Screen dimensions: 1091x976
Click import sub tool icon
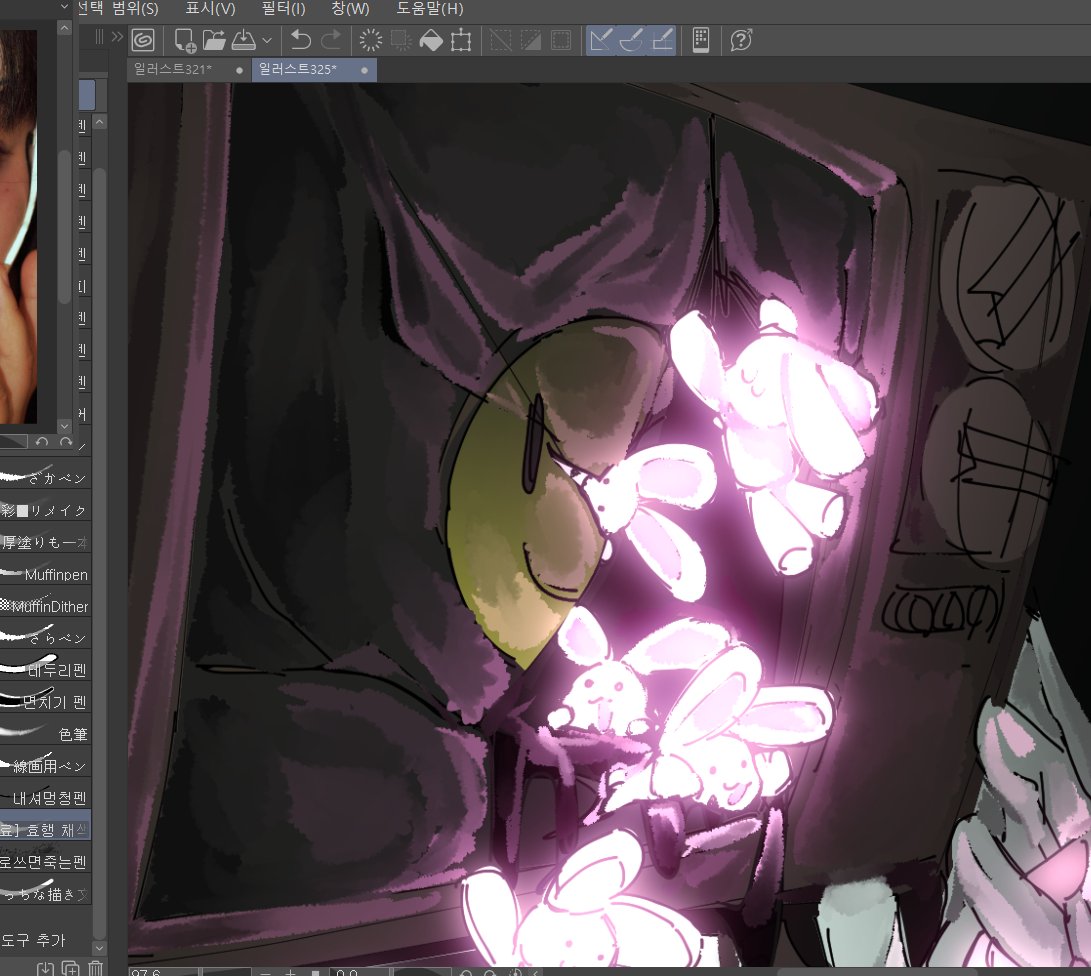pos(45,968)
